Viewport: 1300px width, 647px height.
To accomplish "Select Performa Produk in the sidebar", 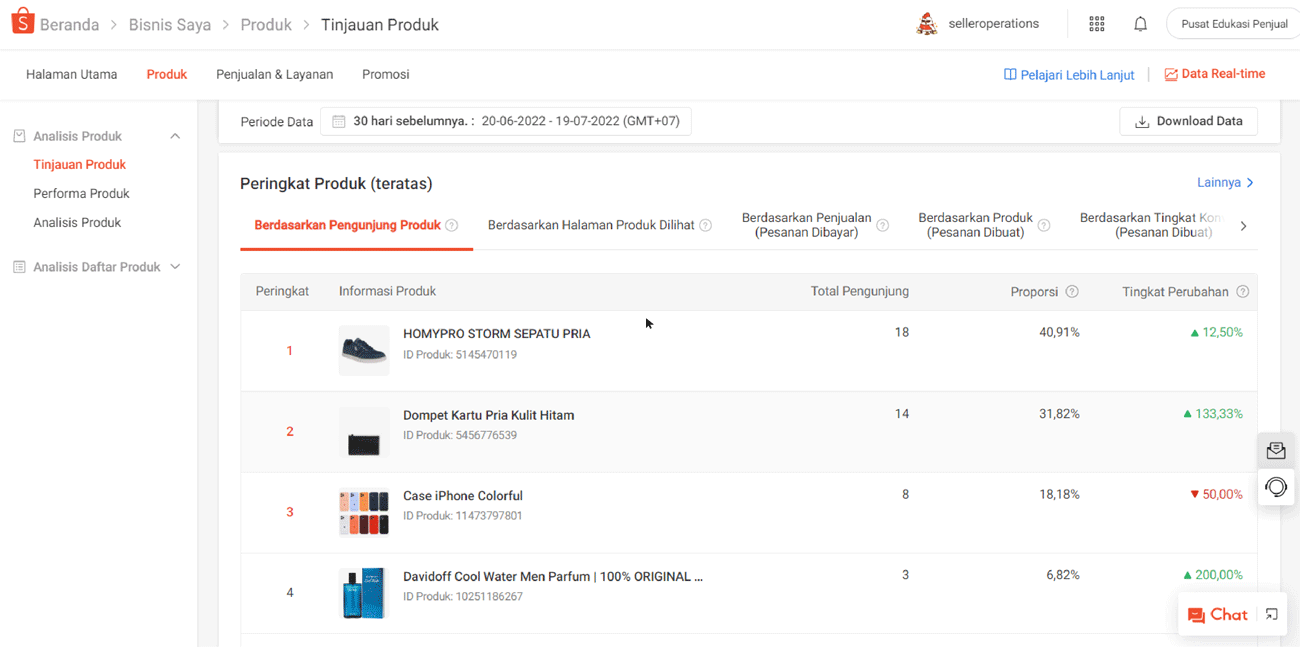I will pyautogui.click(x=81, y=193).
